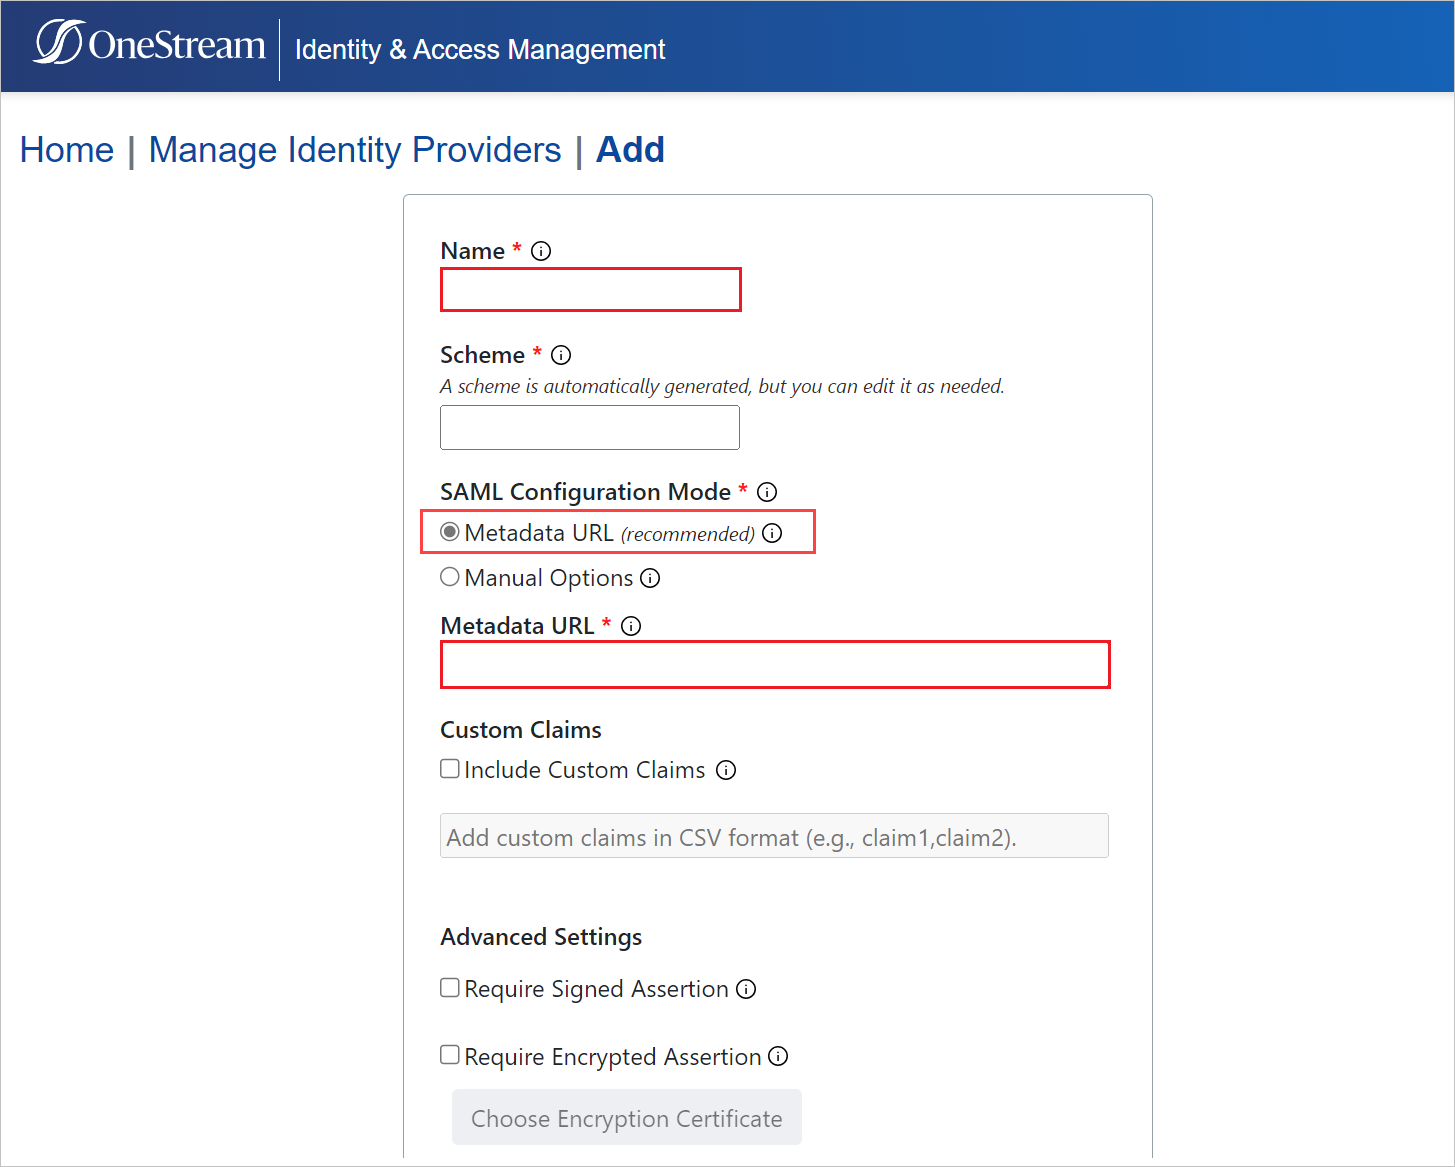Click info icon next to Include Custom Claims

click(727, 770)
